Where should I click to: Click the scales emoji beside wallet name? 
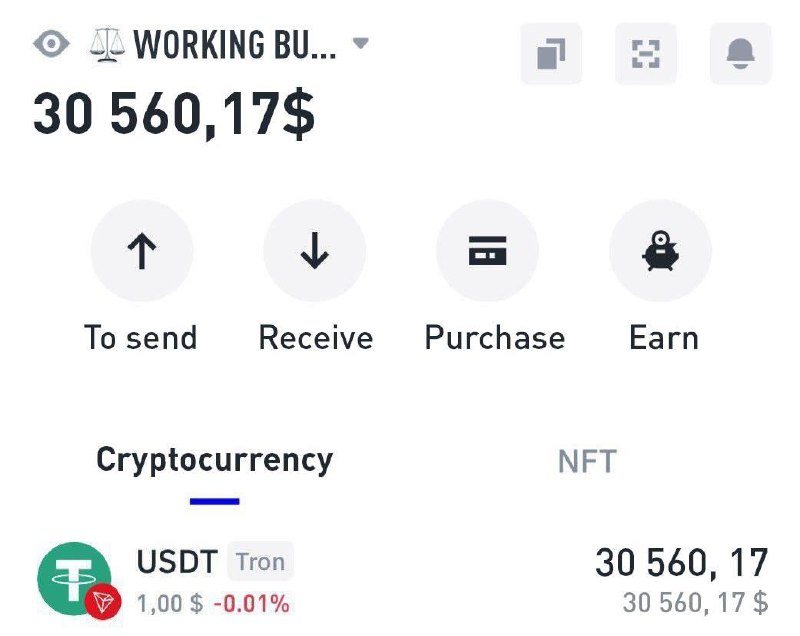click(x=108, y=45)
